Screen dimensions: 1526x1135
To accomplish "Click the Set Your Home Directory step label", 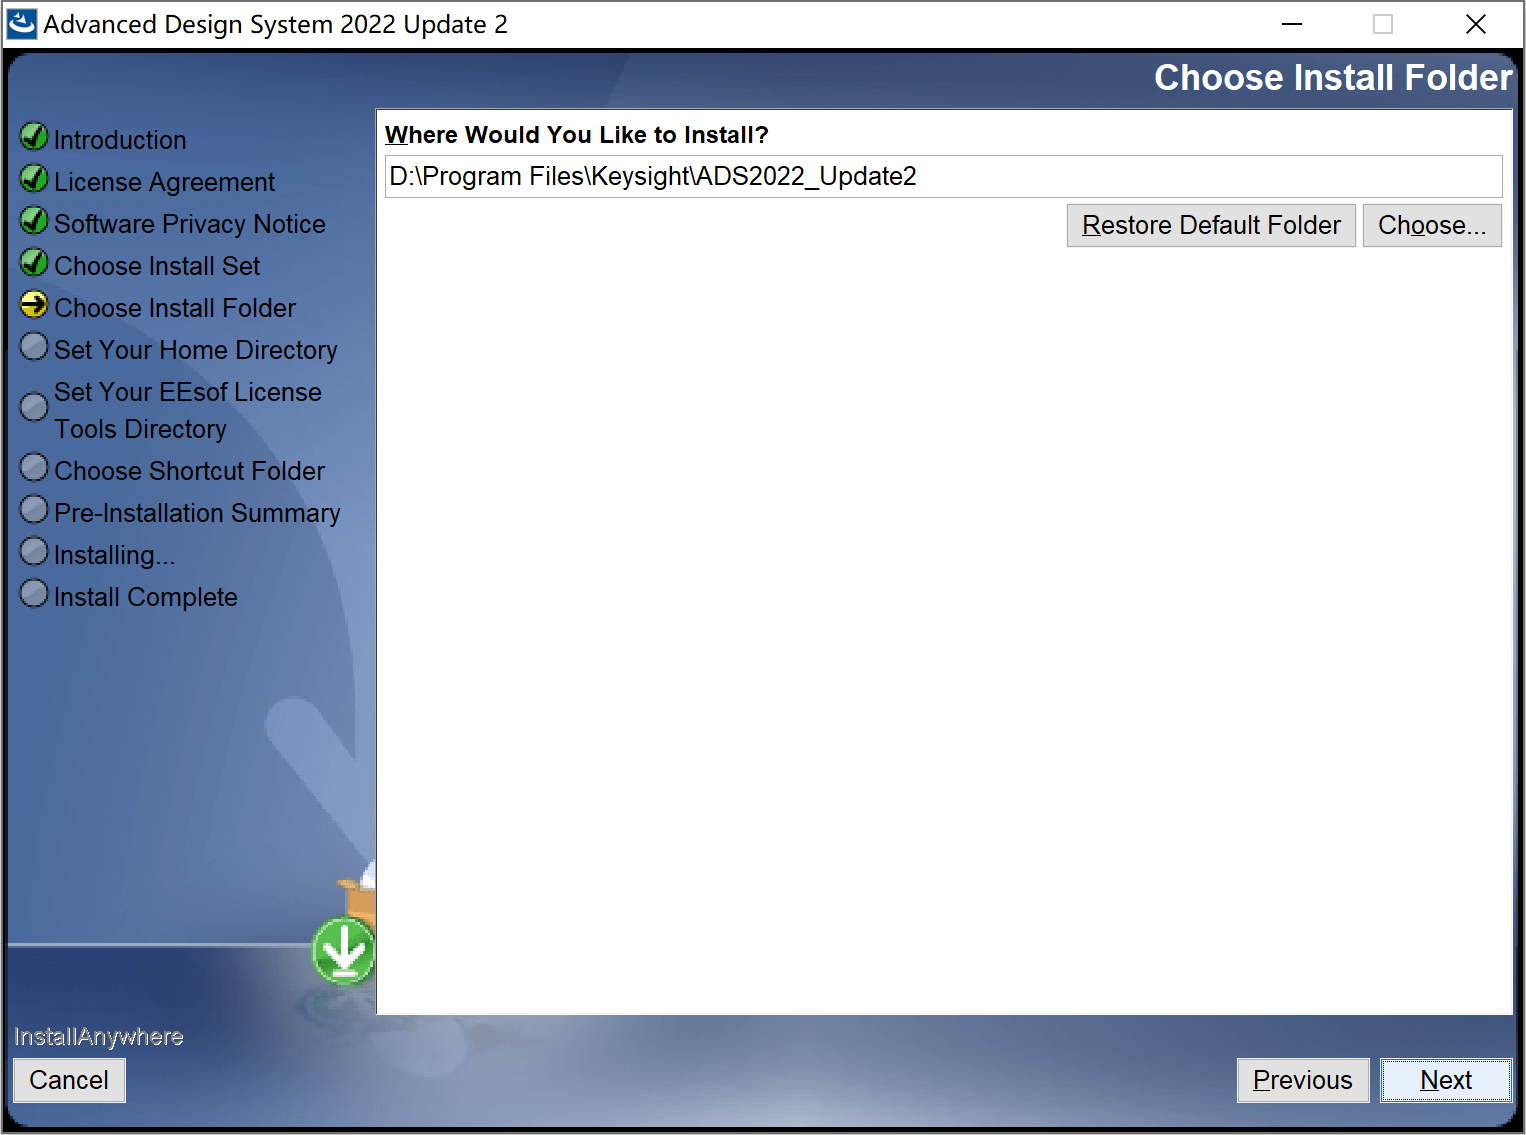I will pos(196,350).
